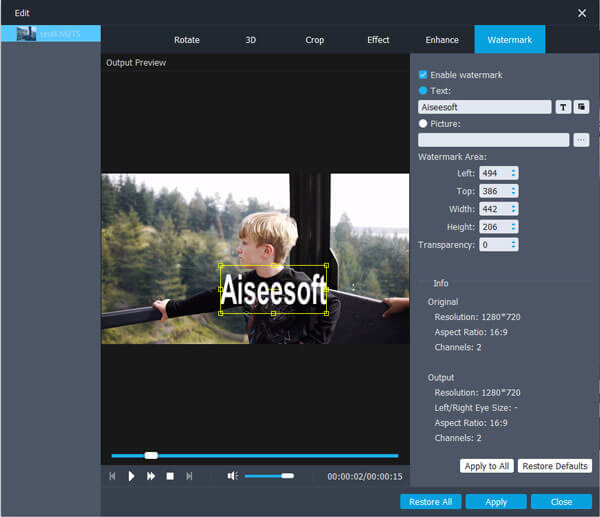Choose the Picture watermark radio option
This screenshot has width=600, height=517.
coord(423,124)
